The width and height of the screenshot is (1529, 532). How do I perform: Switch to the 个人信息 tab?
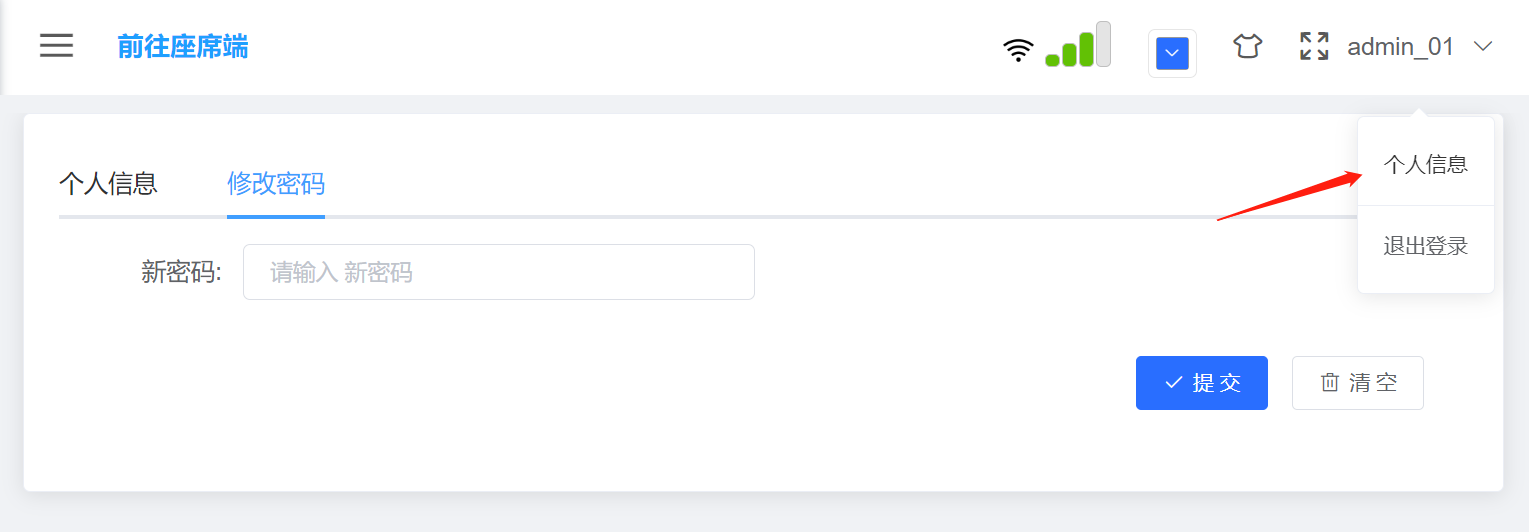click(x=108, y=183)
